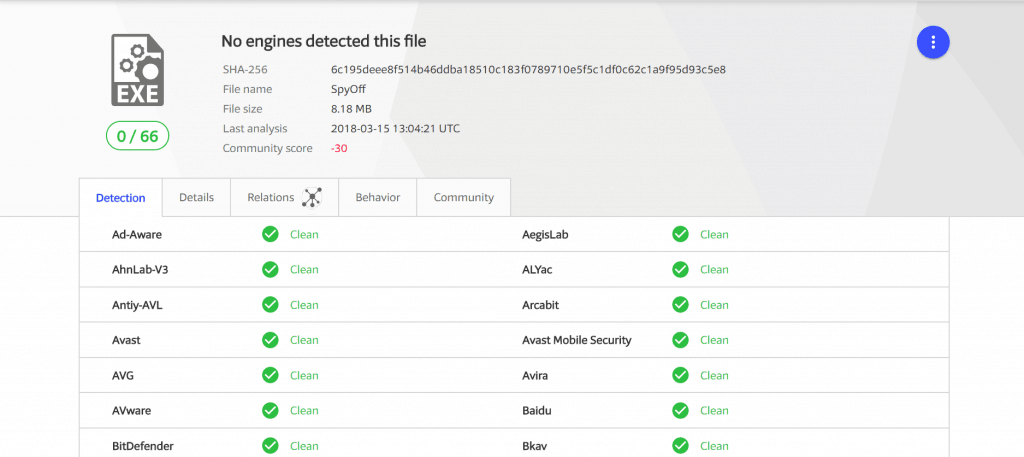Click the ALYac engine name

(537, 270)
